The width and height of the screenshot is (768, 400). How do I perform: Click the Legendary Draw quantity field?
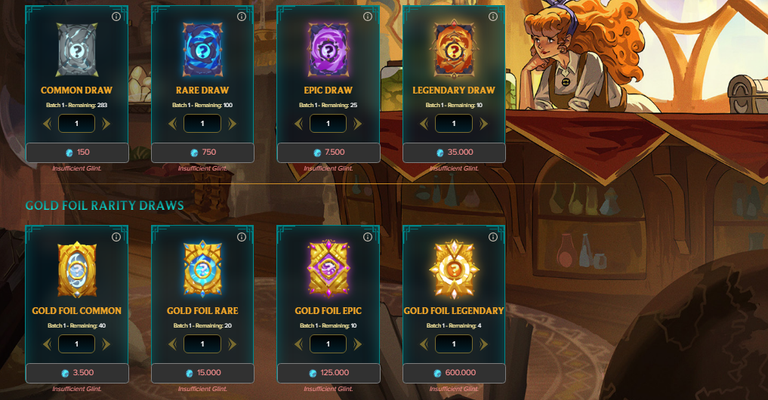[454, 123]
